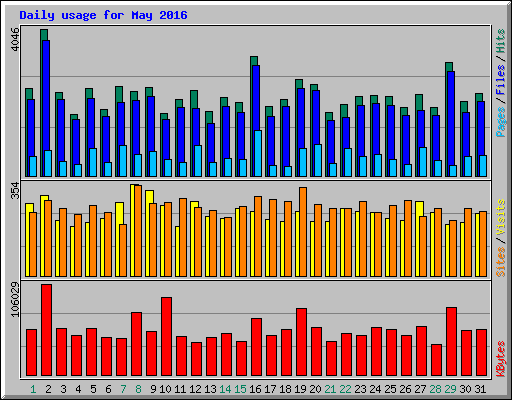Click day 20 on the x-axis
This screenshot has width=512, height=400.
[315, 389]
